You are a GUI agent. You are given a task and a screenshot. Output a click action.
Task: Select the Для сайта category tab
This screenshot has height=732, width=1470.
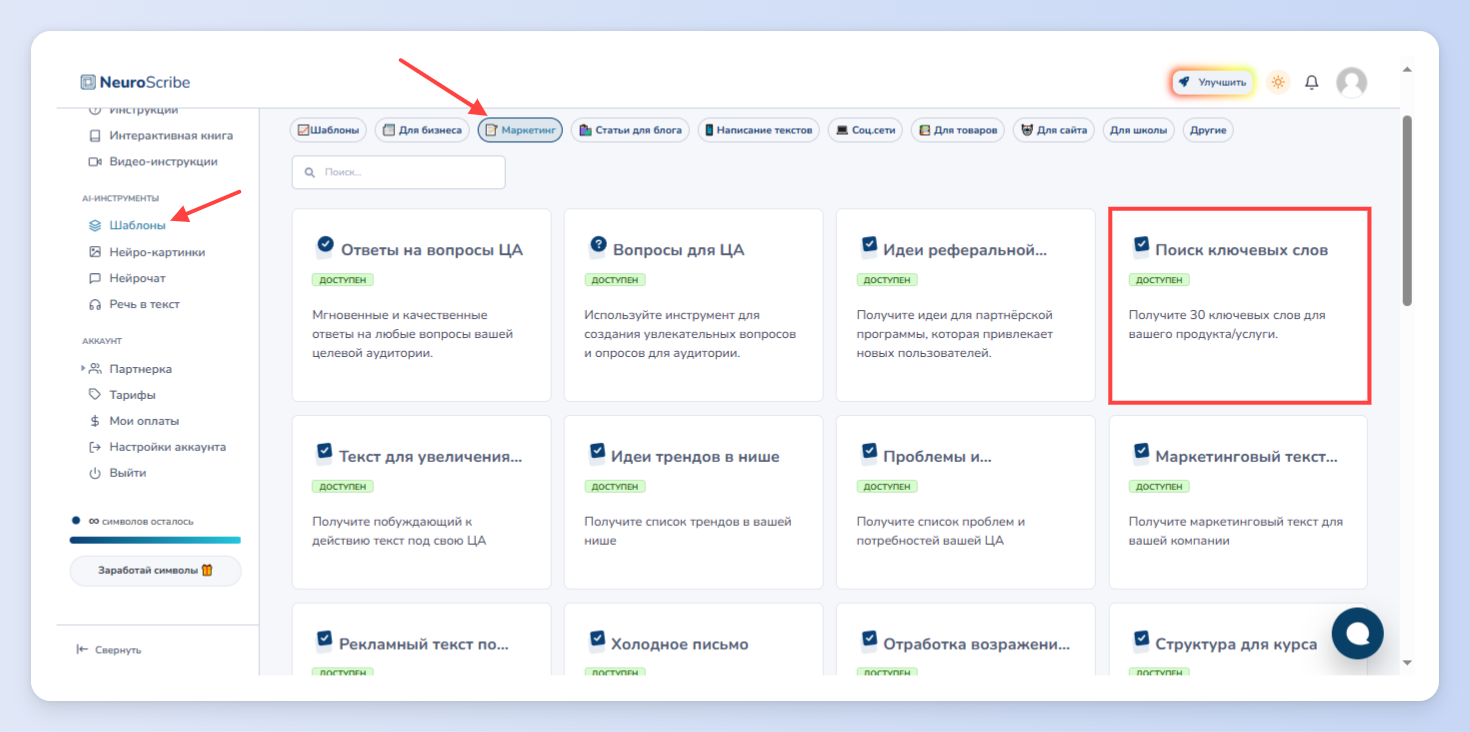(1054, 130)
